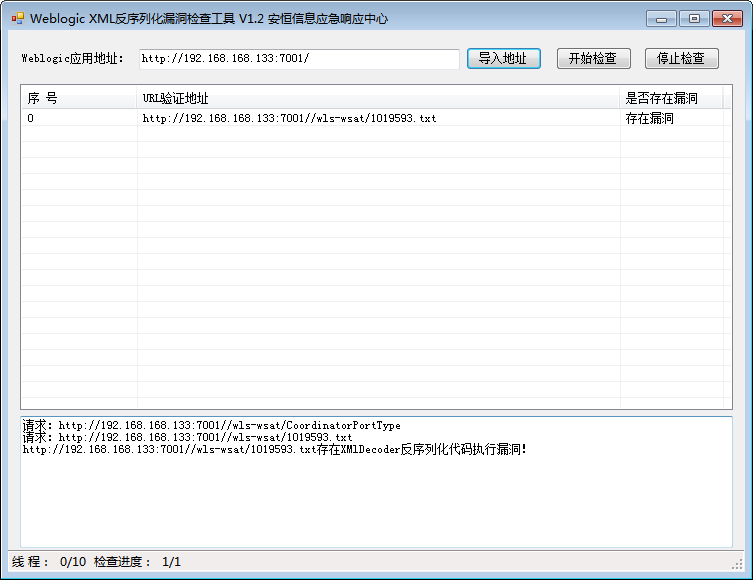The width and height of the screenshot is (753, 580).
Task: Click the XMLDecoder反序列化代码执行漏洞 log line
Action: coord(275,449)
